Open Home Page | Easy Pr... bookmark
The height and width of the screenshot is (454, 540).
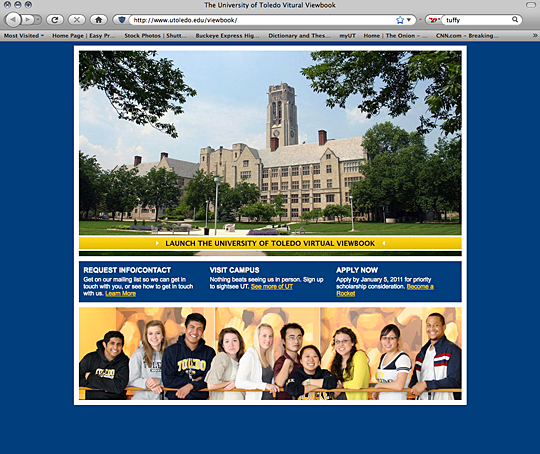point(84,35)
